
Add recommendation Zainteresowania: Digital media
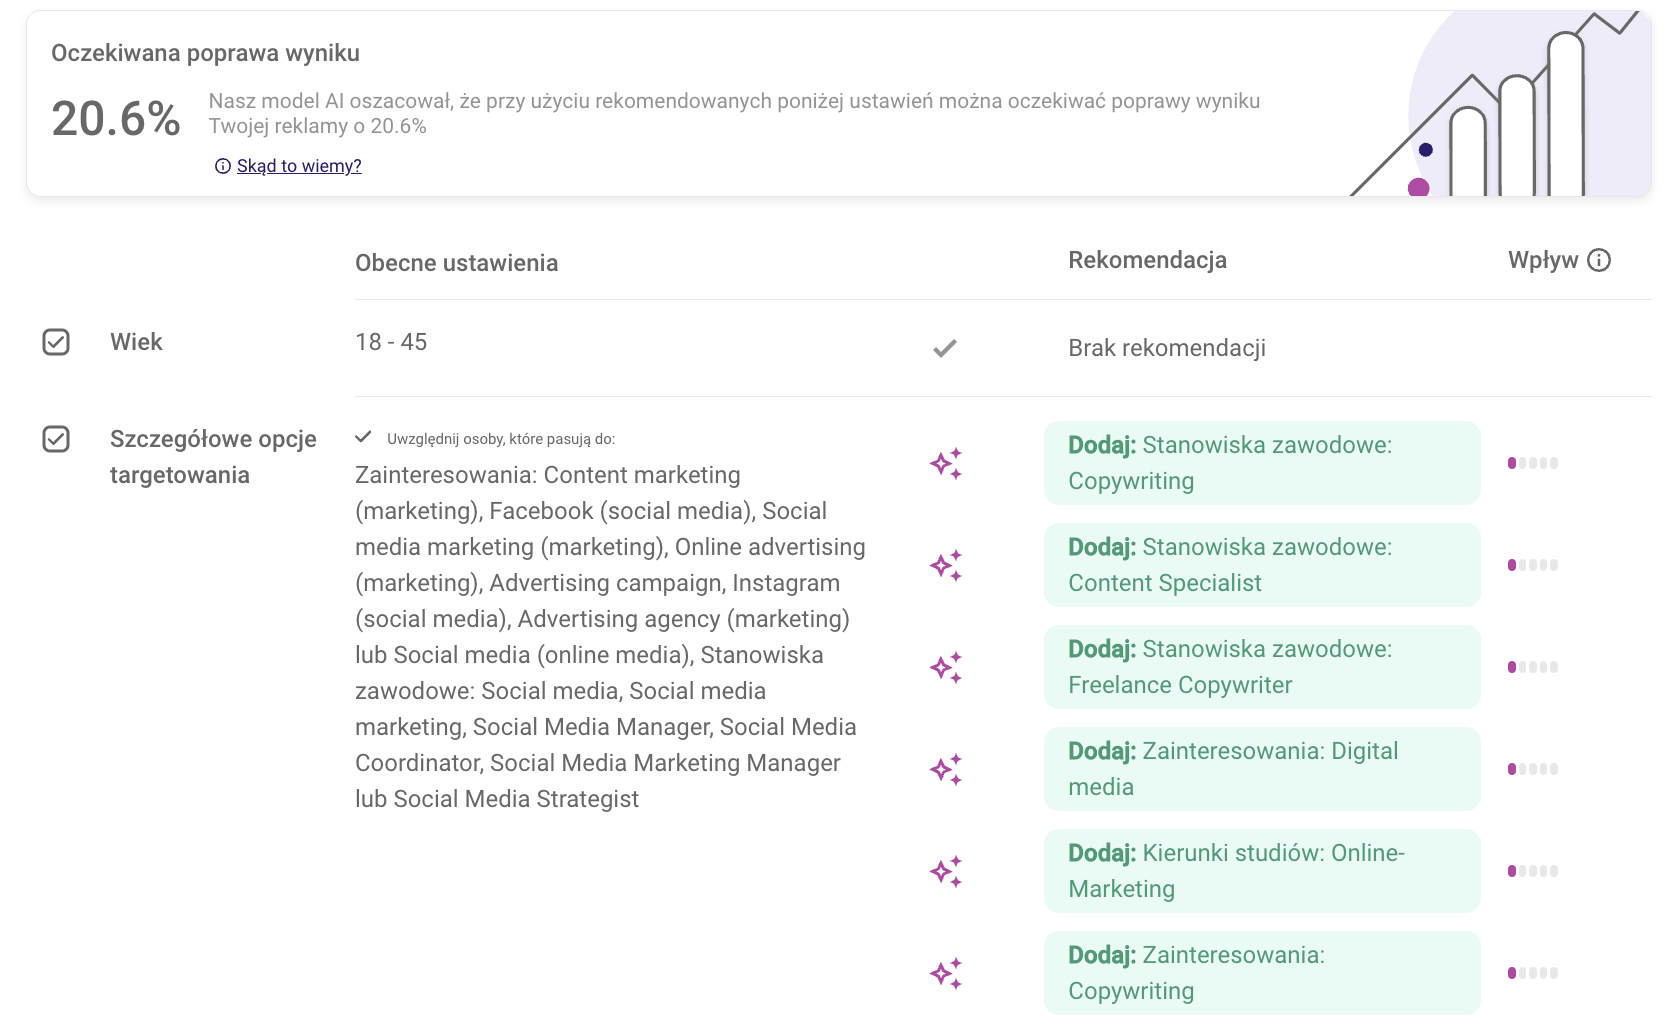click(1262, 769)
